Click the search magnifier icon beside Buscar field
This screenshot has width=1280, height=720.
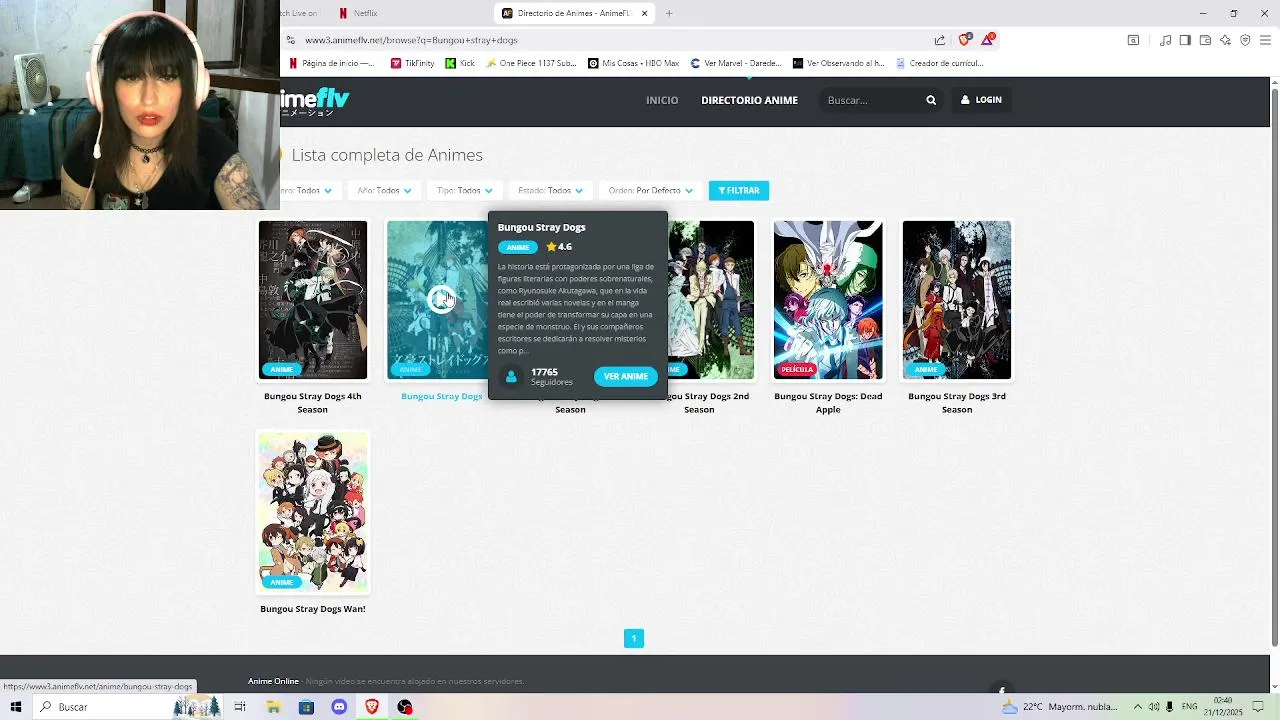coord(931,100)
